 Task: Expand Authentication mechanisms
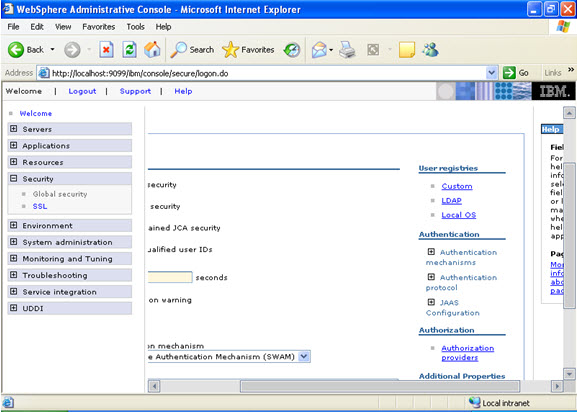point(431,252)
